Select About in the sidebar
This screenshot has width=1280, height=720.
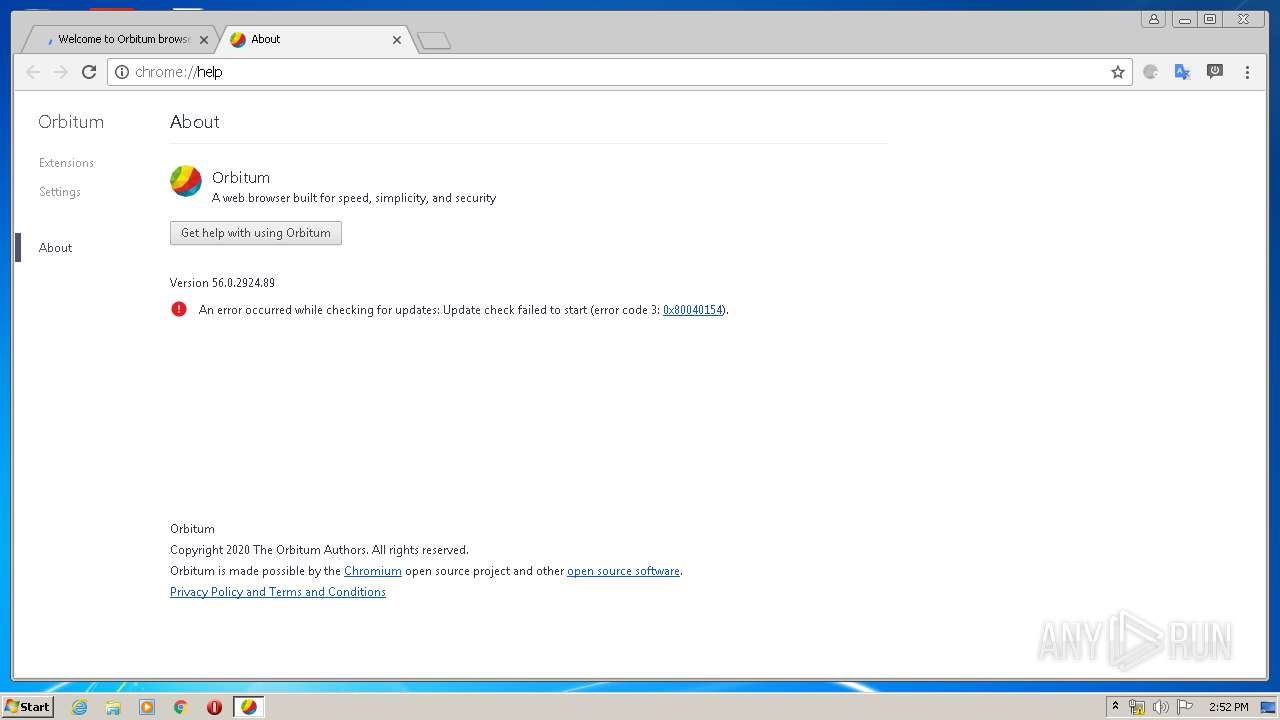point(55,248)
